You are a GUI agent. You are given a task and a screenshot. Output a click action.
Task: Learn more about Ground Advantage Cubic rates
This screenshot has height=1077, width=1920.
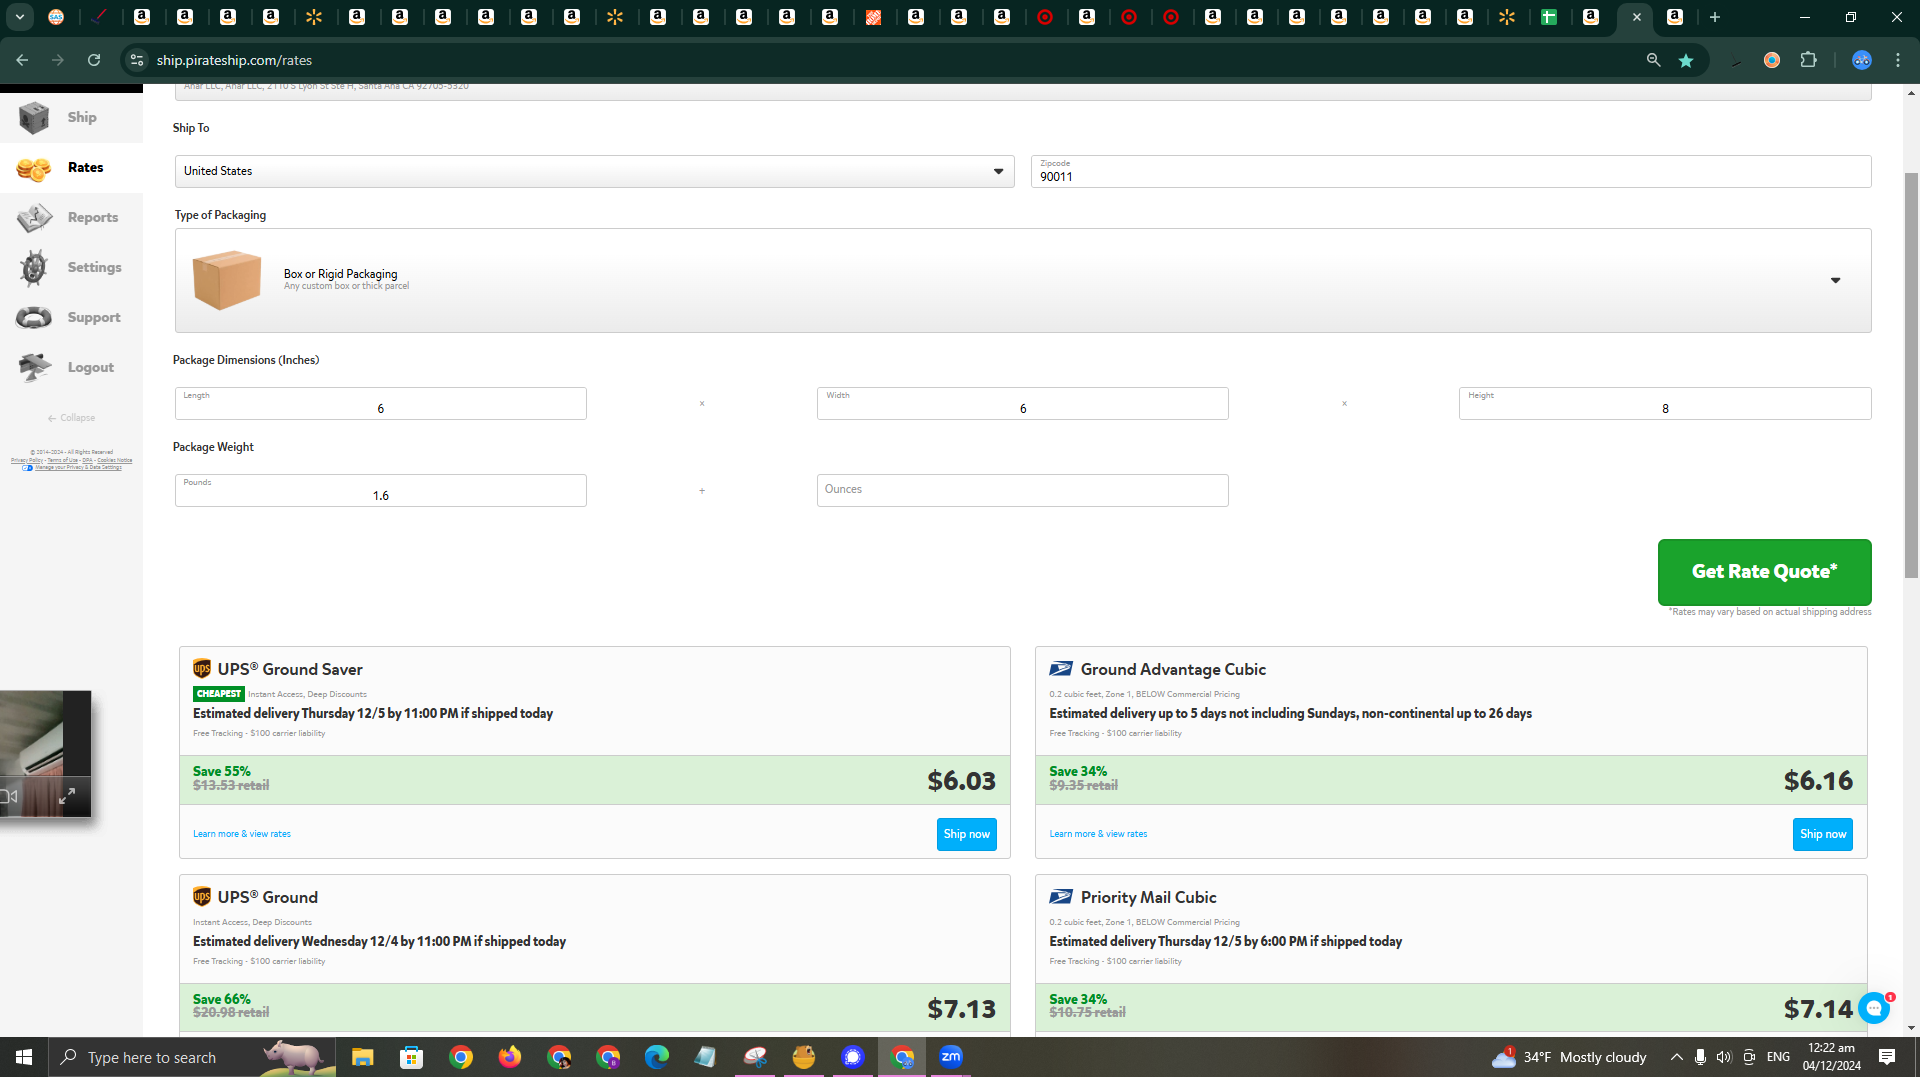[x=1098, y=834]
